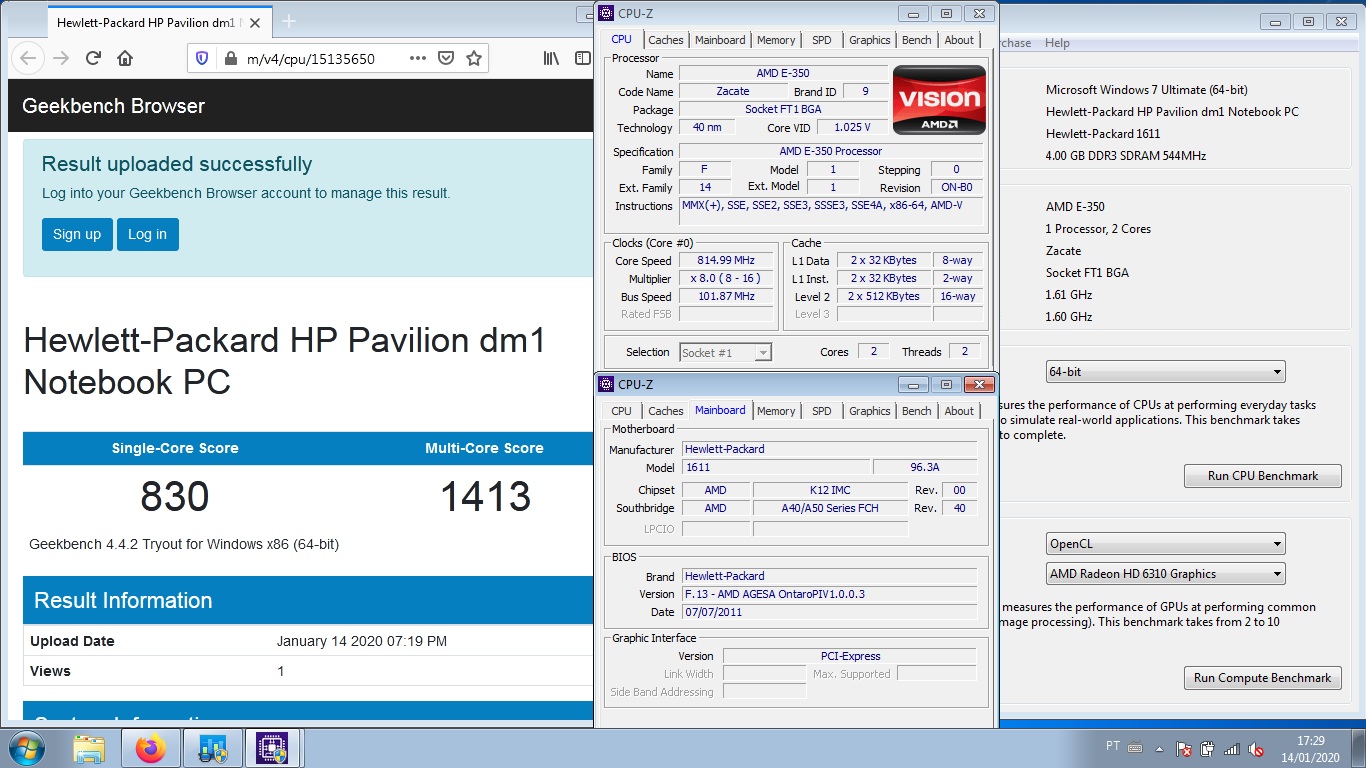
Task: Open the 64-bit architecture dropdown
Action: click(1165, 372)
